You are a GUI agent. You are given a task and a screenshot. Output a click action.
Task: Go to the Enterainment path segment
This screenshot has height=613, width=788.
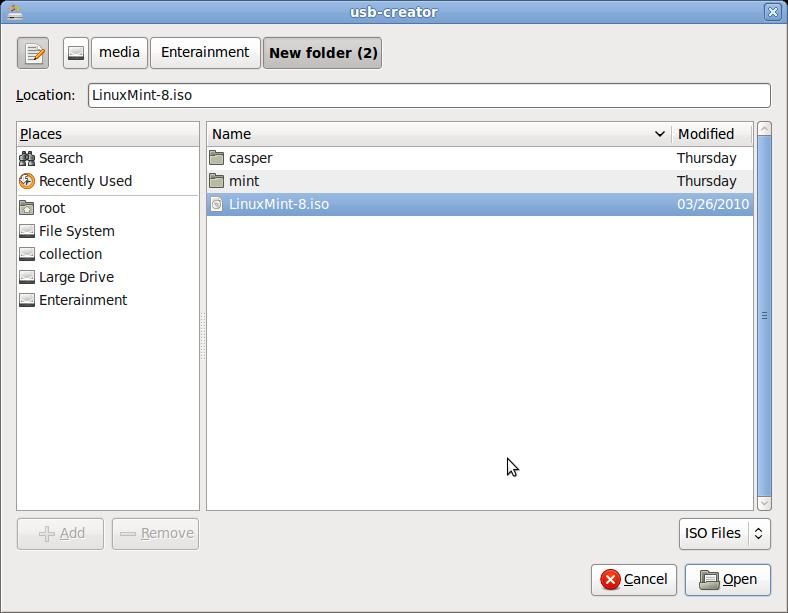pos(205,53)
